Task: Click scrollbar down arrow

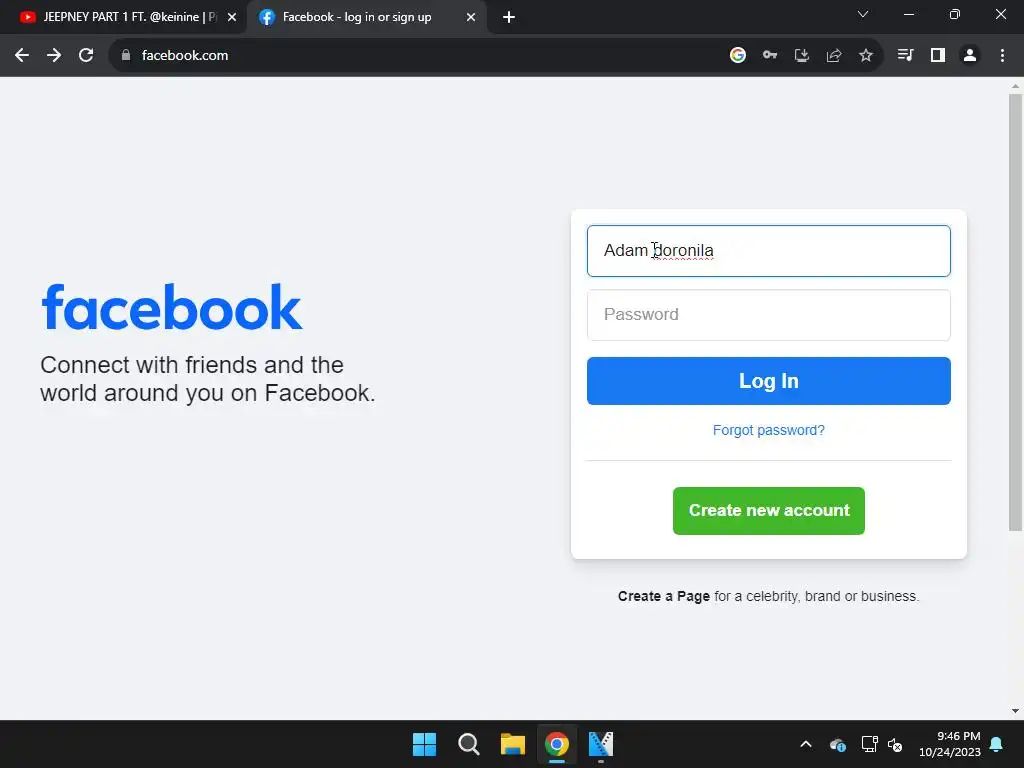Action: (1015, 711)
